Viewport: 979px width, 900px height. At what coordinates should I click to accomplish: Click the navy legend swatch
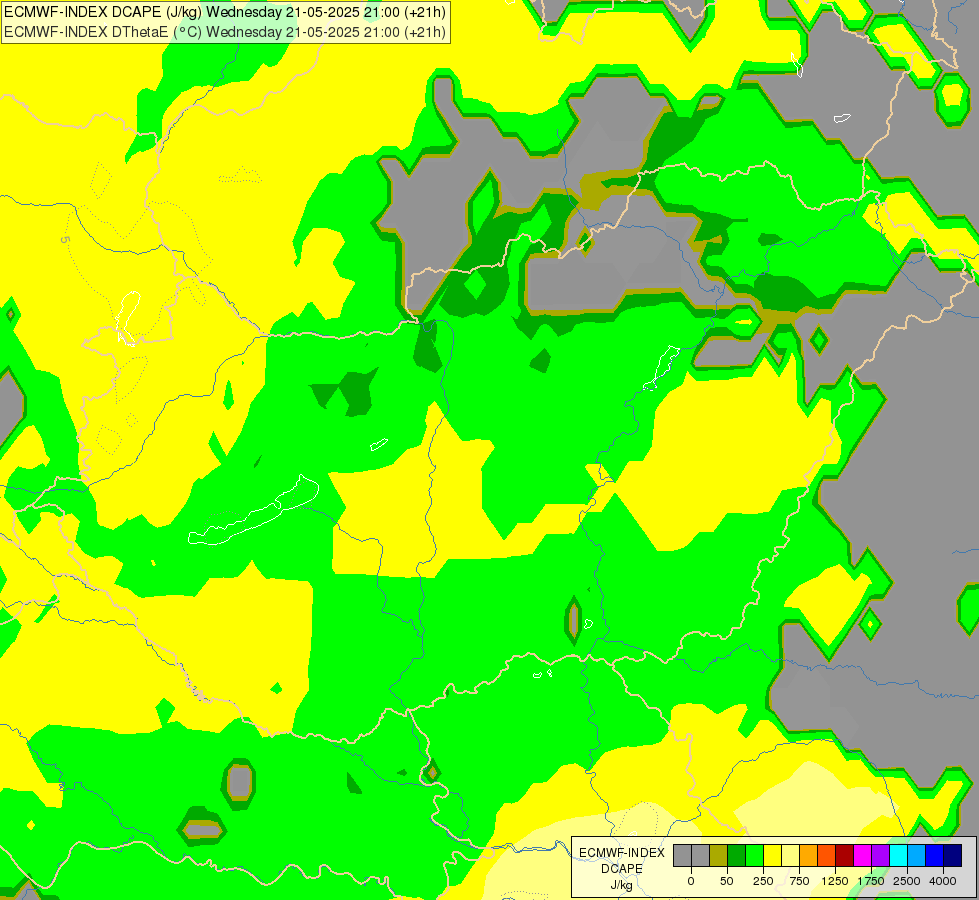pos(953,856)
